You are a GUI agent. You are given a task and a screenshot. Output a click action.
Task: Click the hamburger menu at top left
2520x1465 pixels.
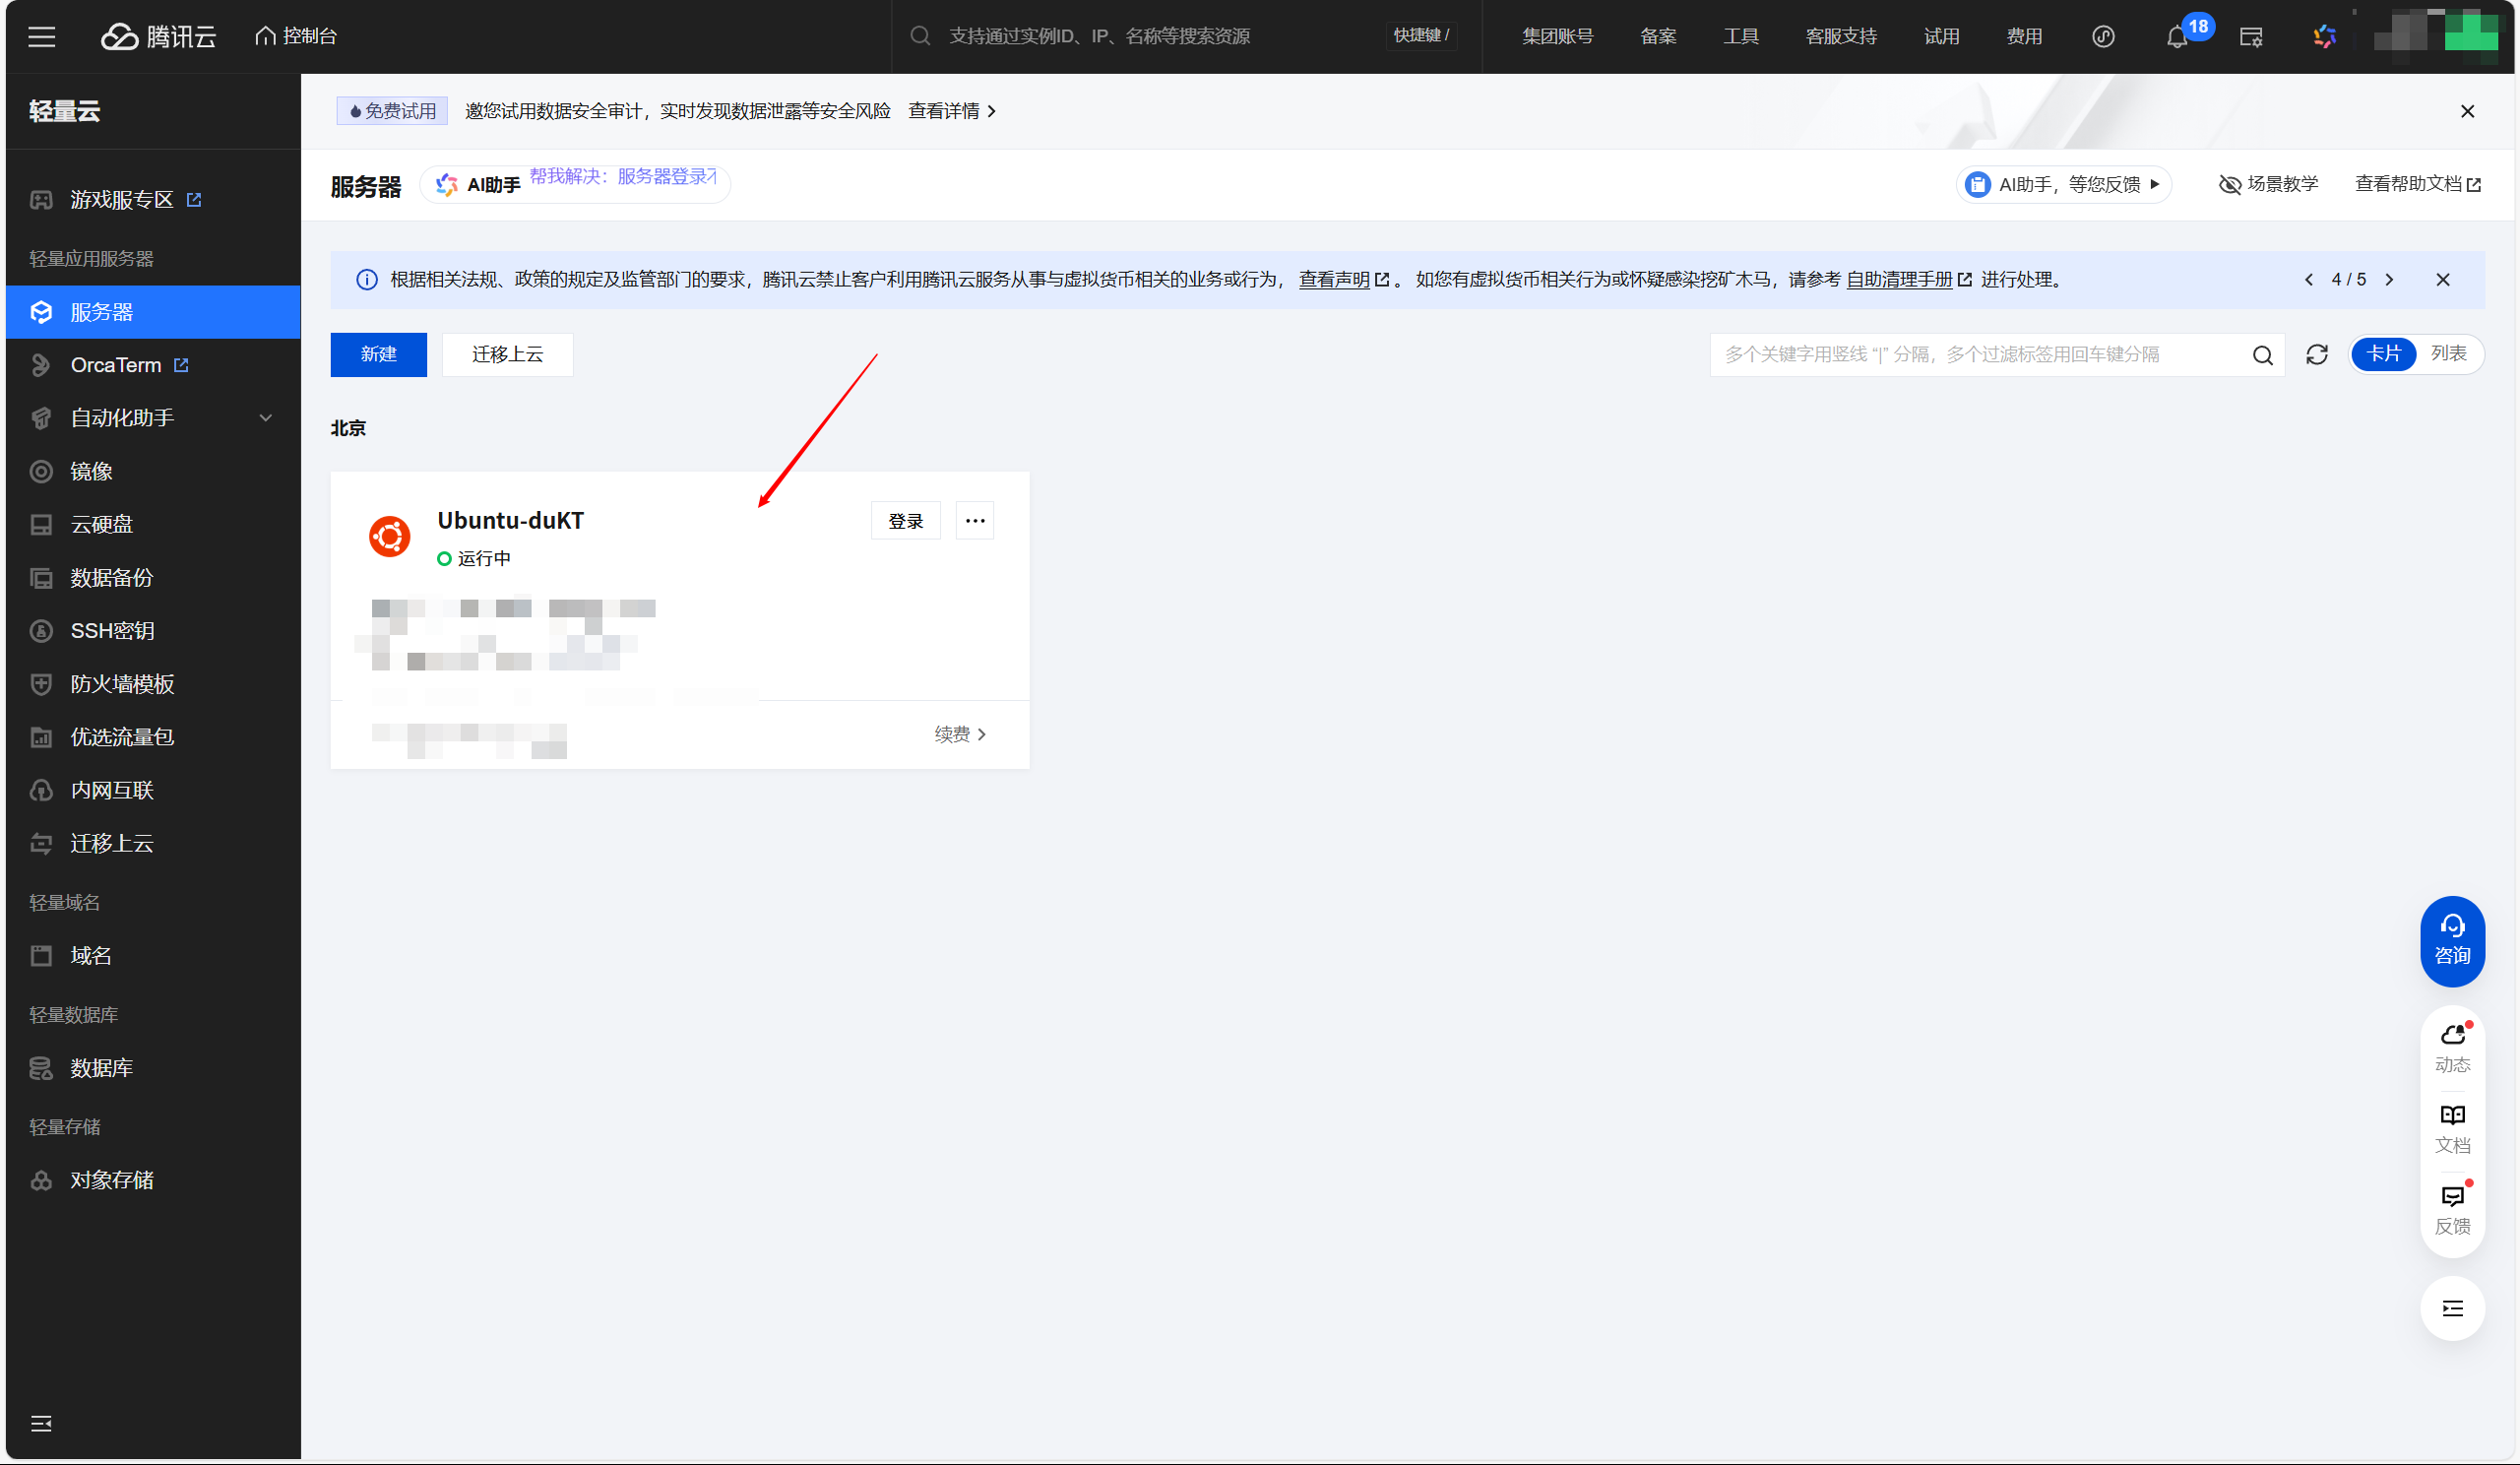[x=42, y=37]
